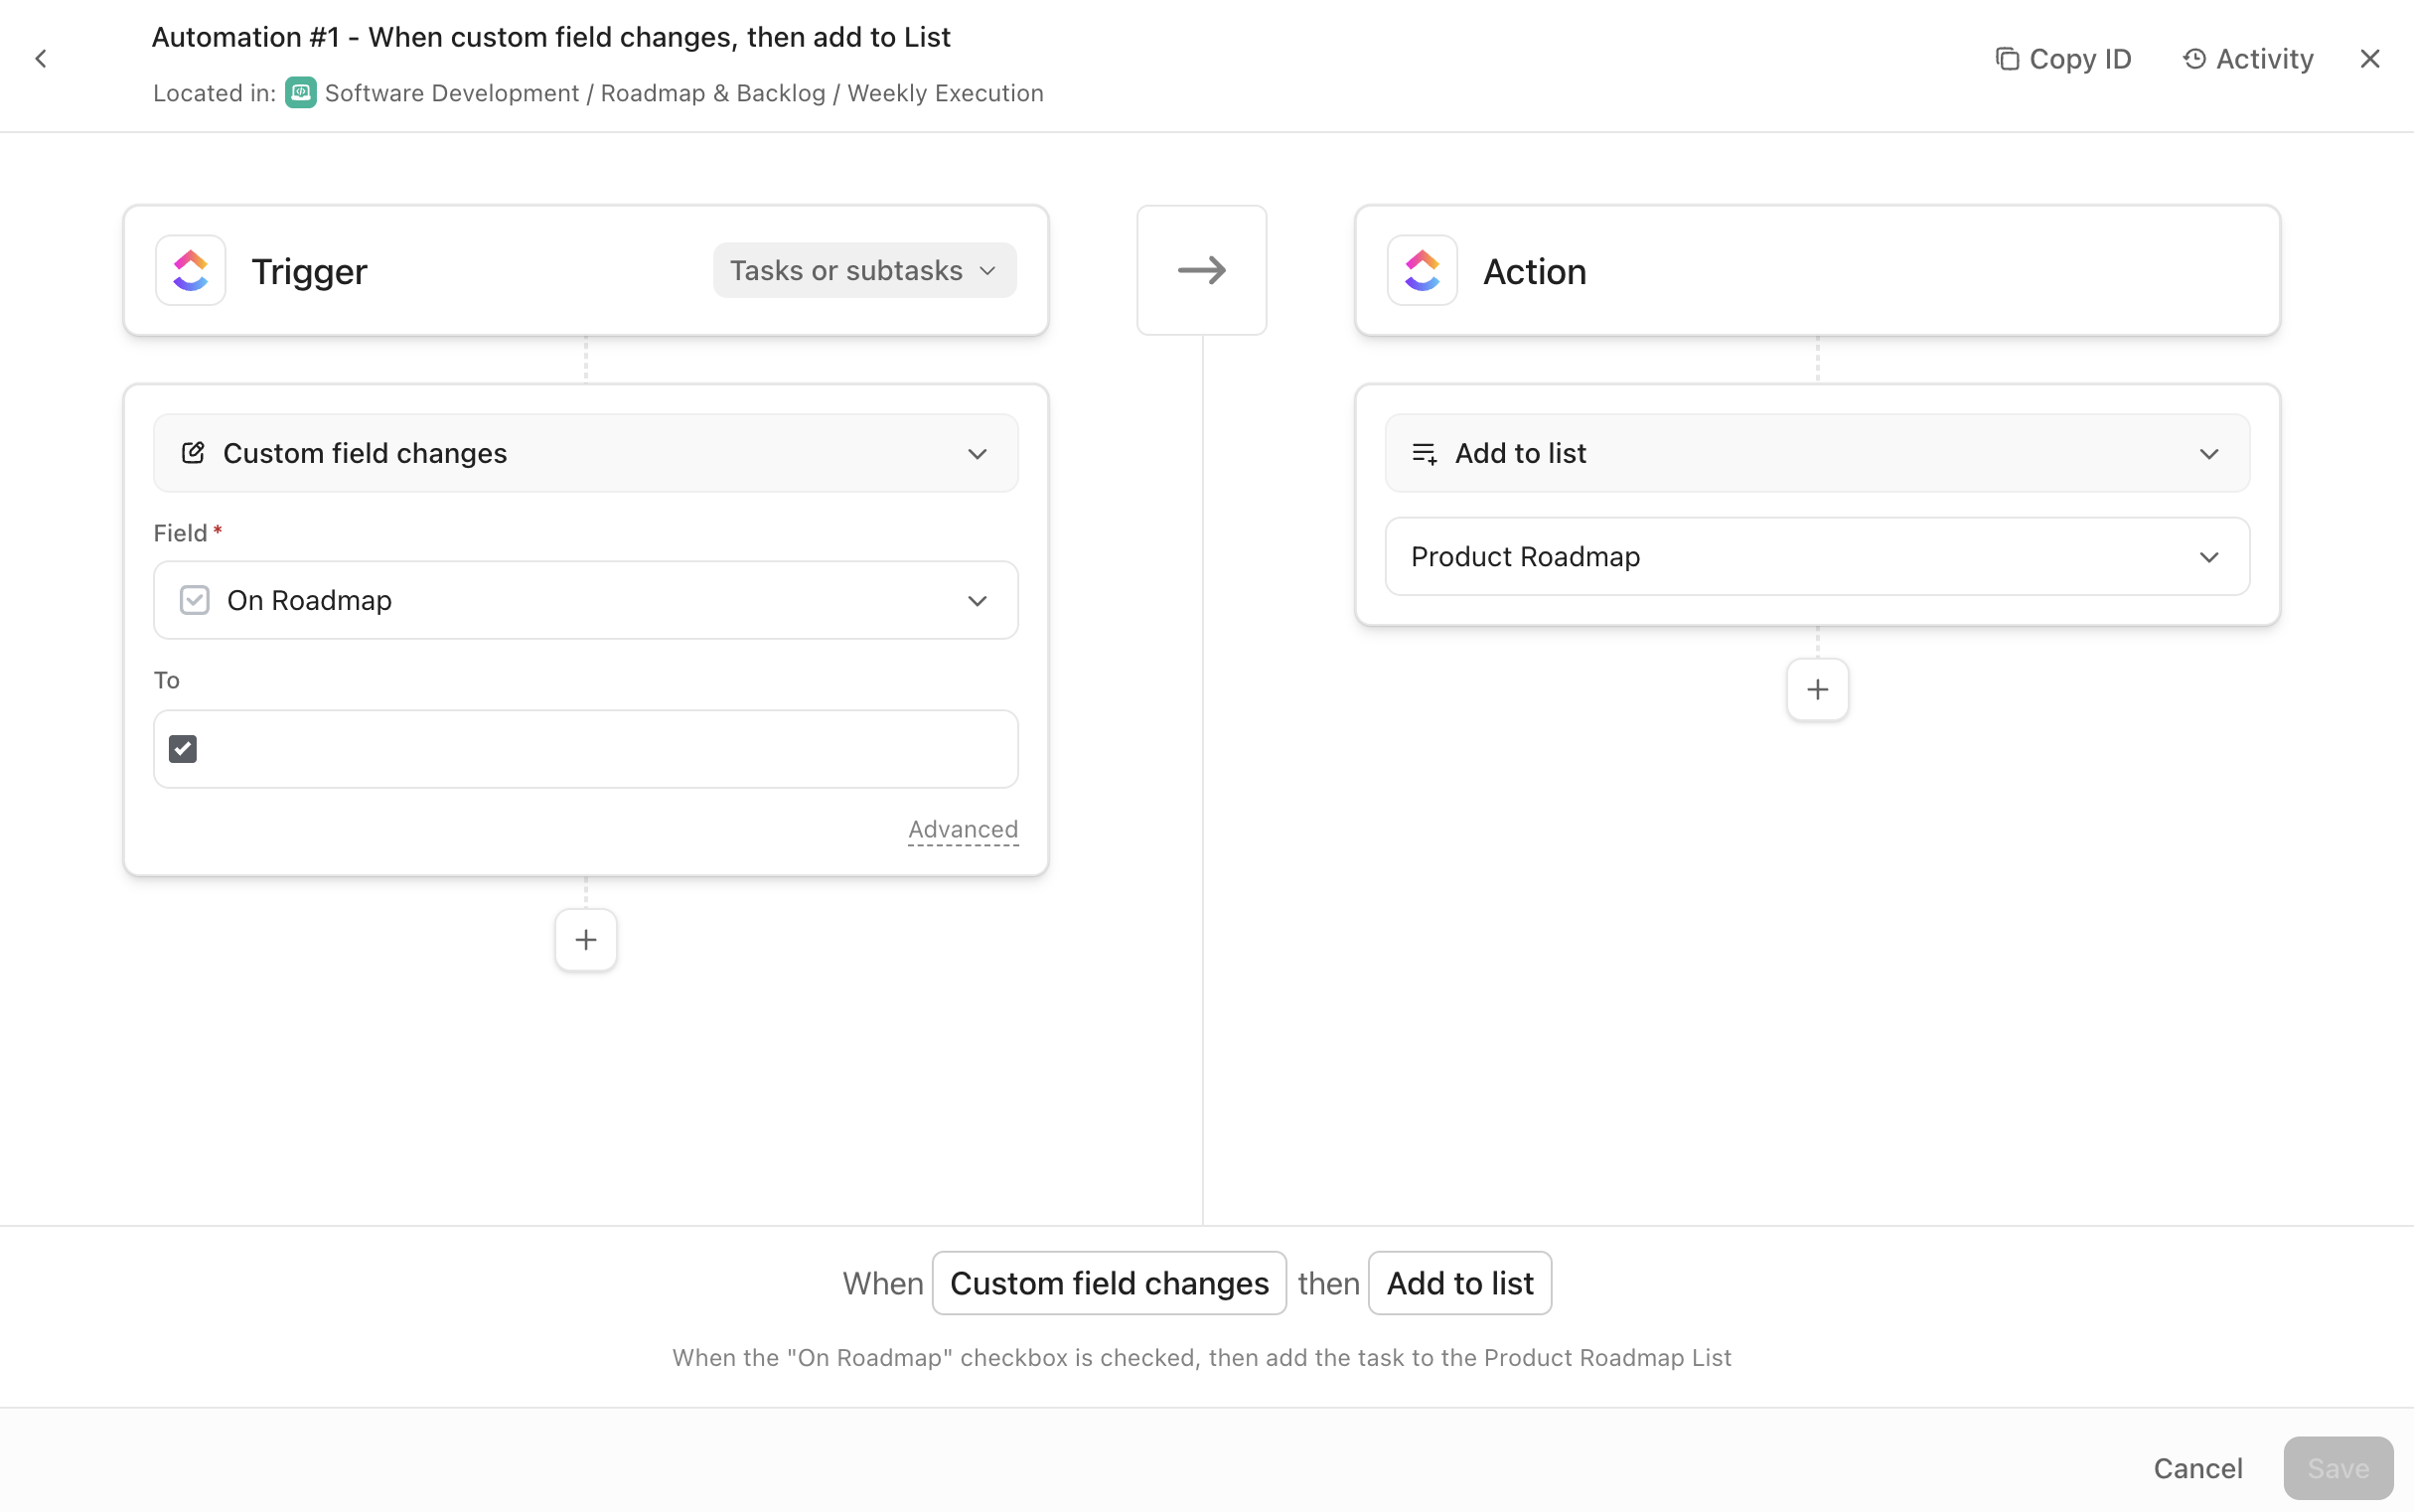2414x1512 pixels.
Task: Open the Activity panel
Action: [2248, 58]
